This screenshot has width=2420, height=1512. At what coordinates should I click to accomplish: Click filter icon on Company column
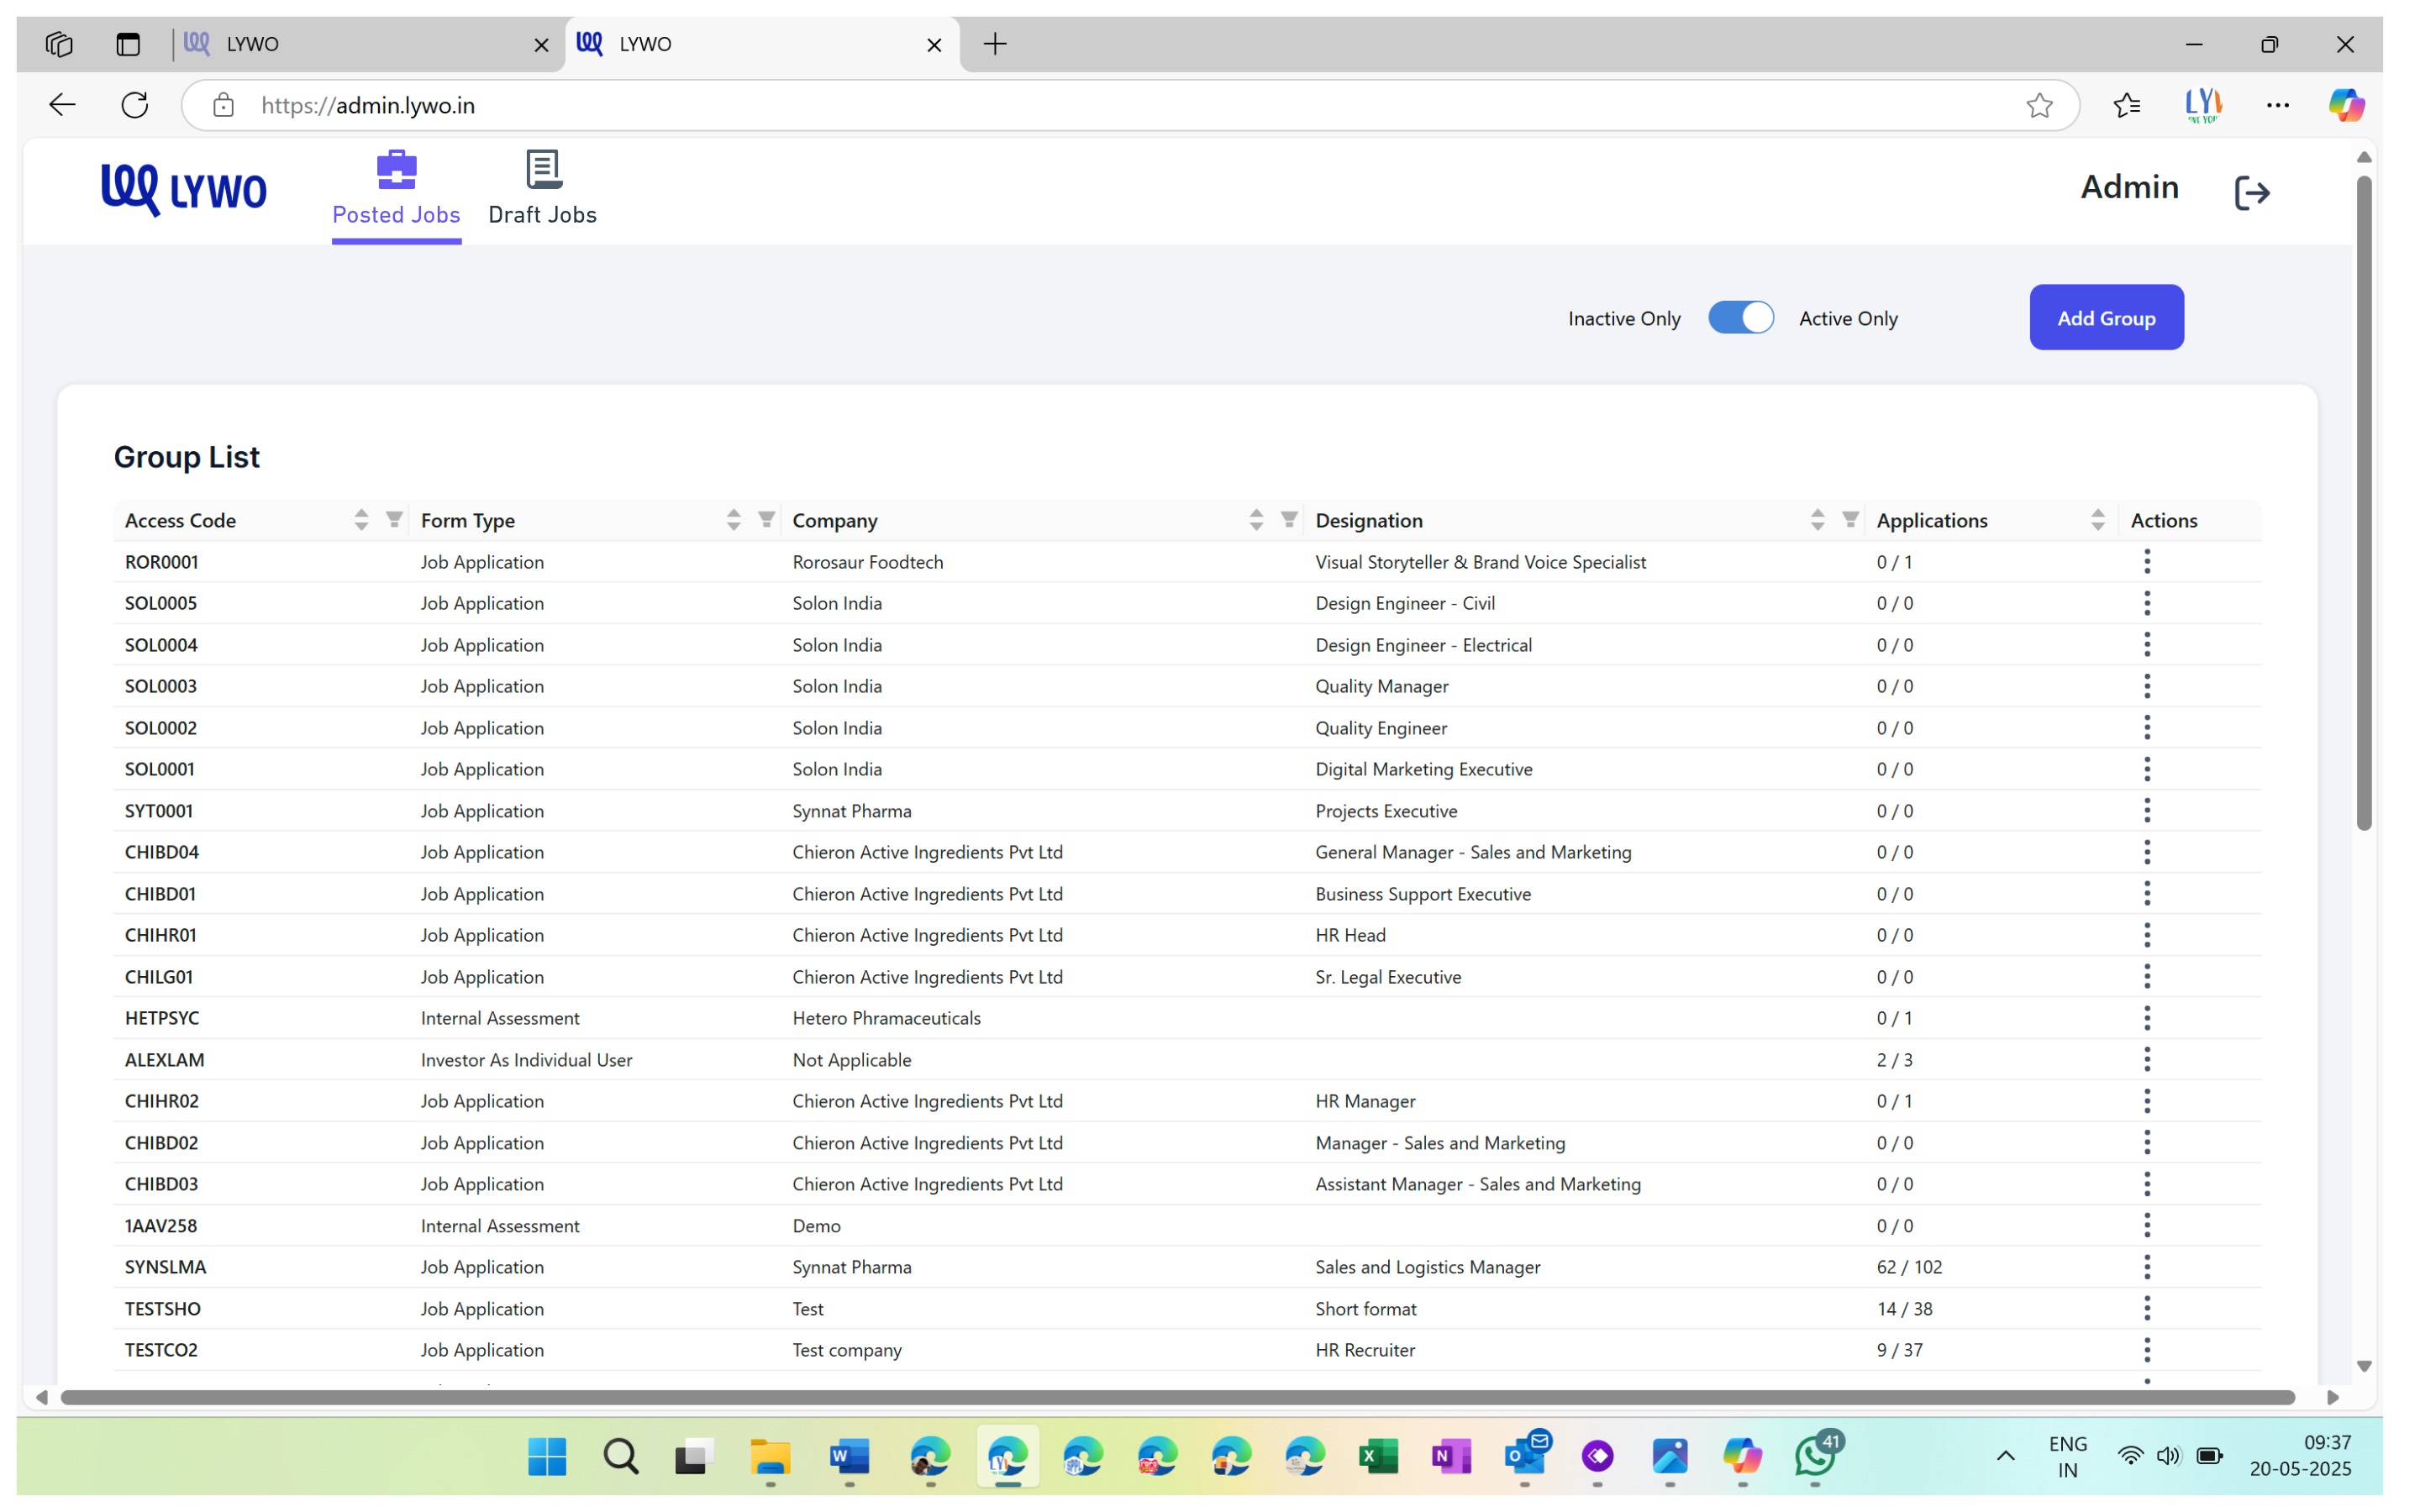pyautogui.click(x=1288, y=519)
